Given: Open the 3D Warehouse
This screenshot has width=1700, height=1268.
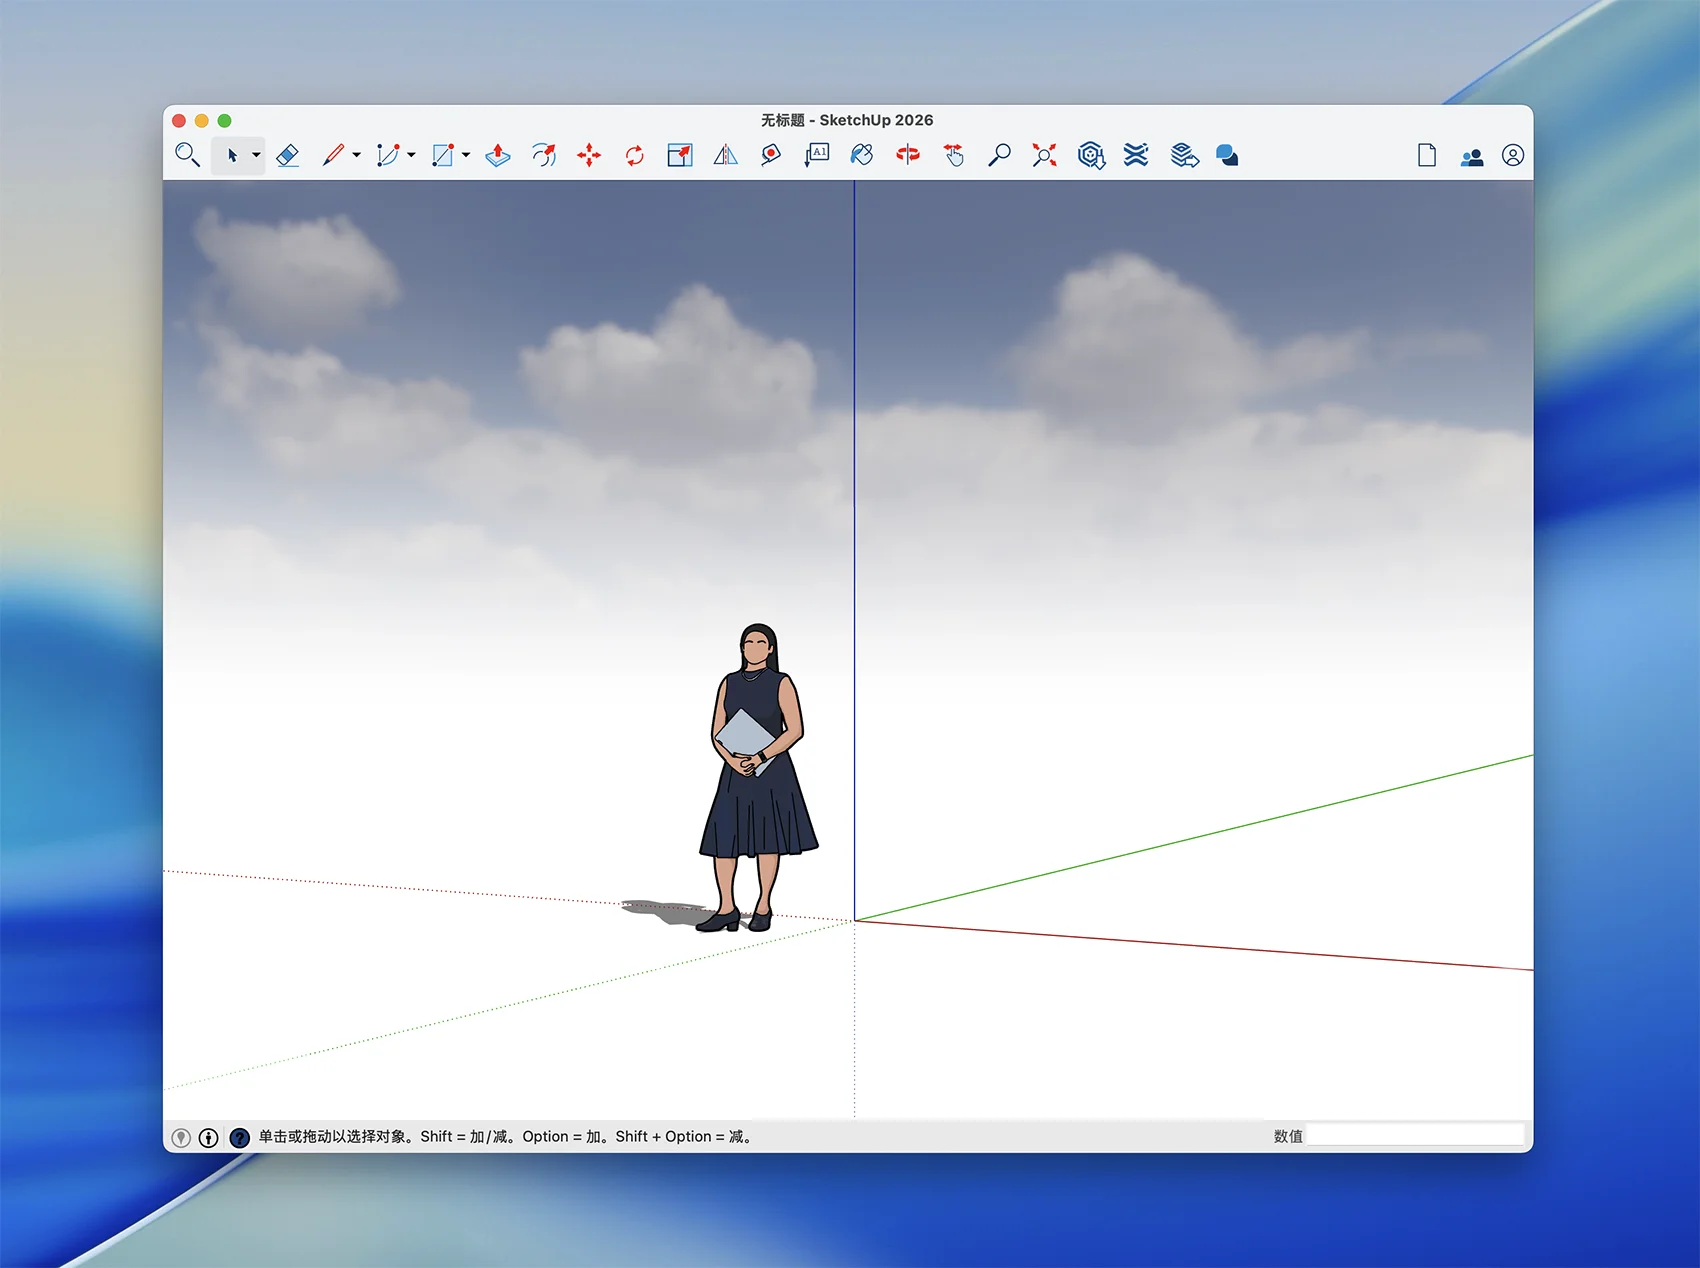Looking at the screenshot, I should pyautogui.click(x=1091, y=155).
